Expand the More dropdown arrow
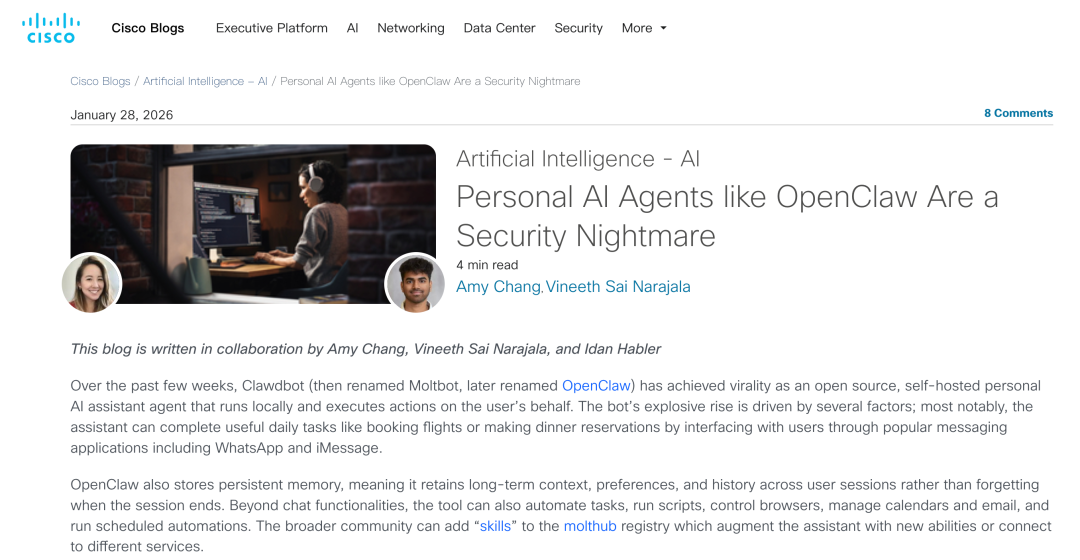 (663, 28)
